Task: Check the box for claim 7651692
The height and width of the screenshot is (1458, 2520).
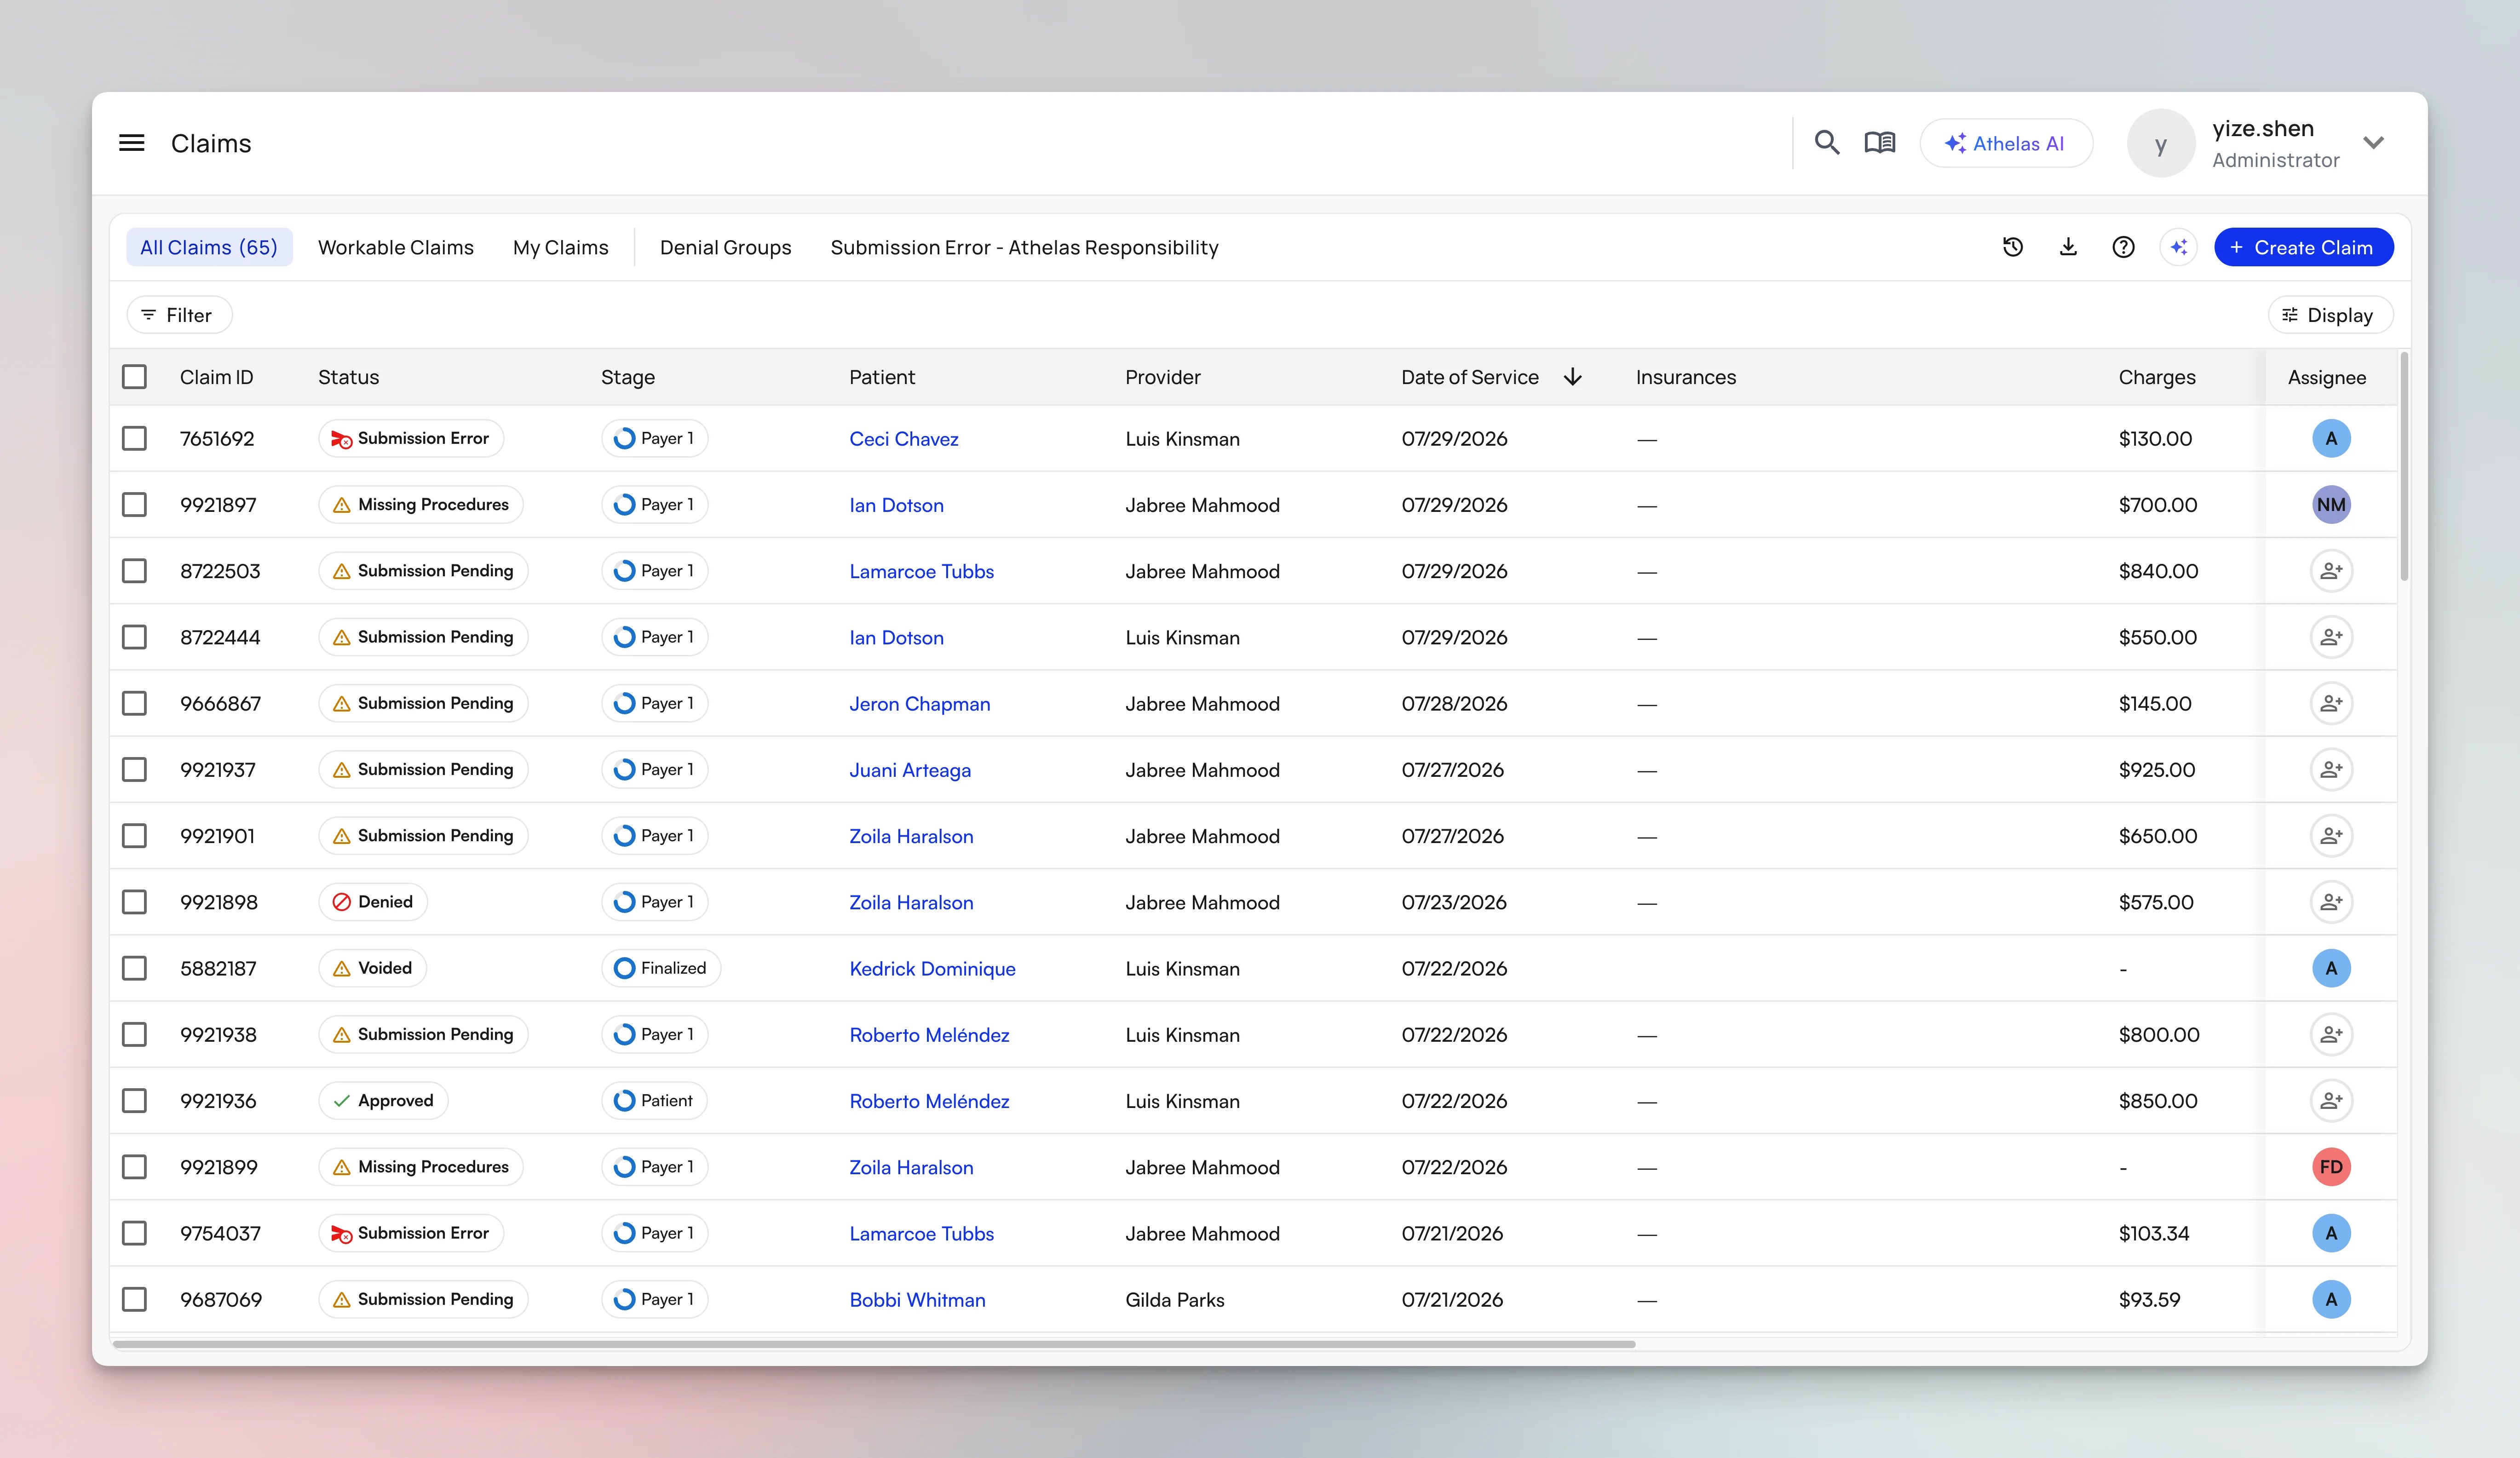Action: tap(134, 438)
